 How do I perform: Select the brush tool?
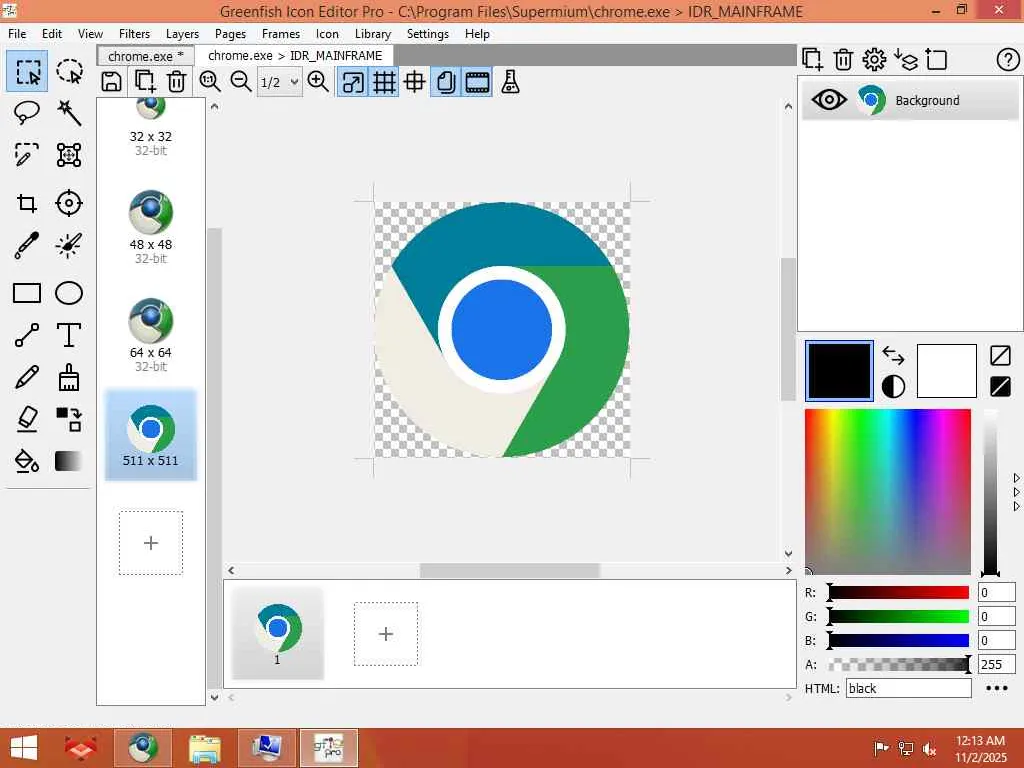(69, 377)
